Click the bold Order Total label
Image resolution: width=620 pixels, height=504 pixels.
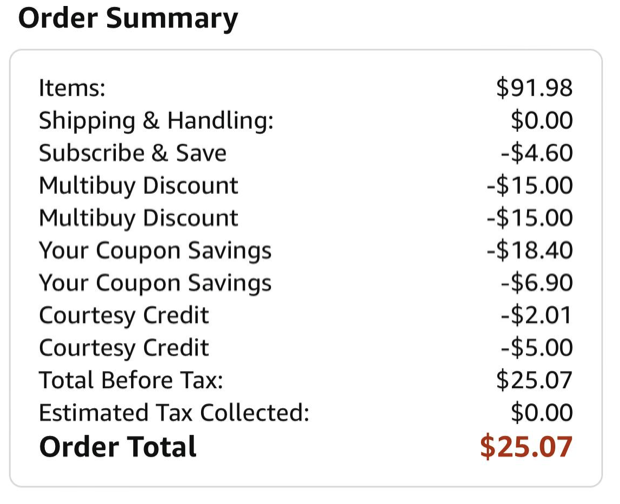118,446
